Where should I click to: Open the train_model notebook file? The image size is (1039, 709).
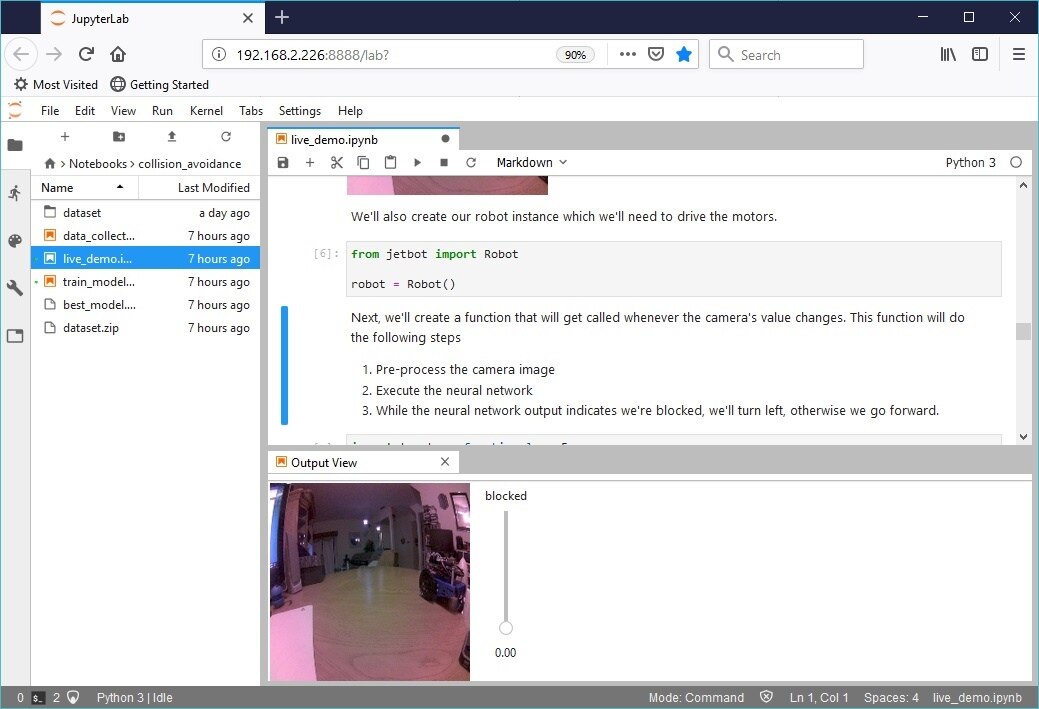98,282
